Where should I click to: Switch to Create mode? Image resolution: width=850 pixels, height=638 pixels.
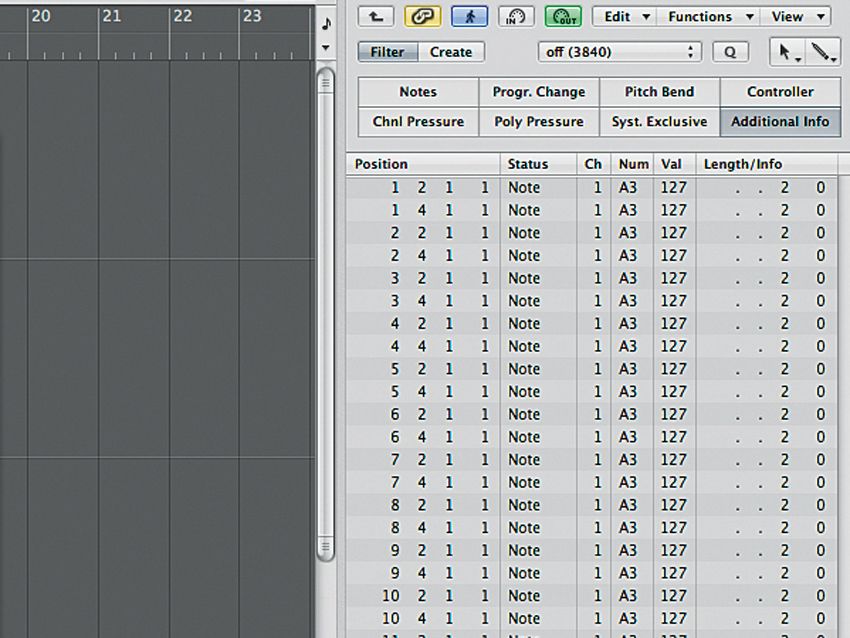click(451, 51)
